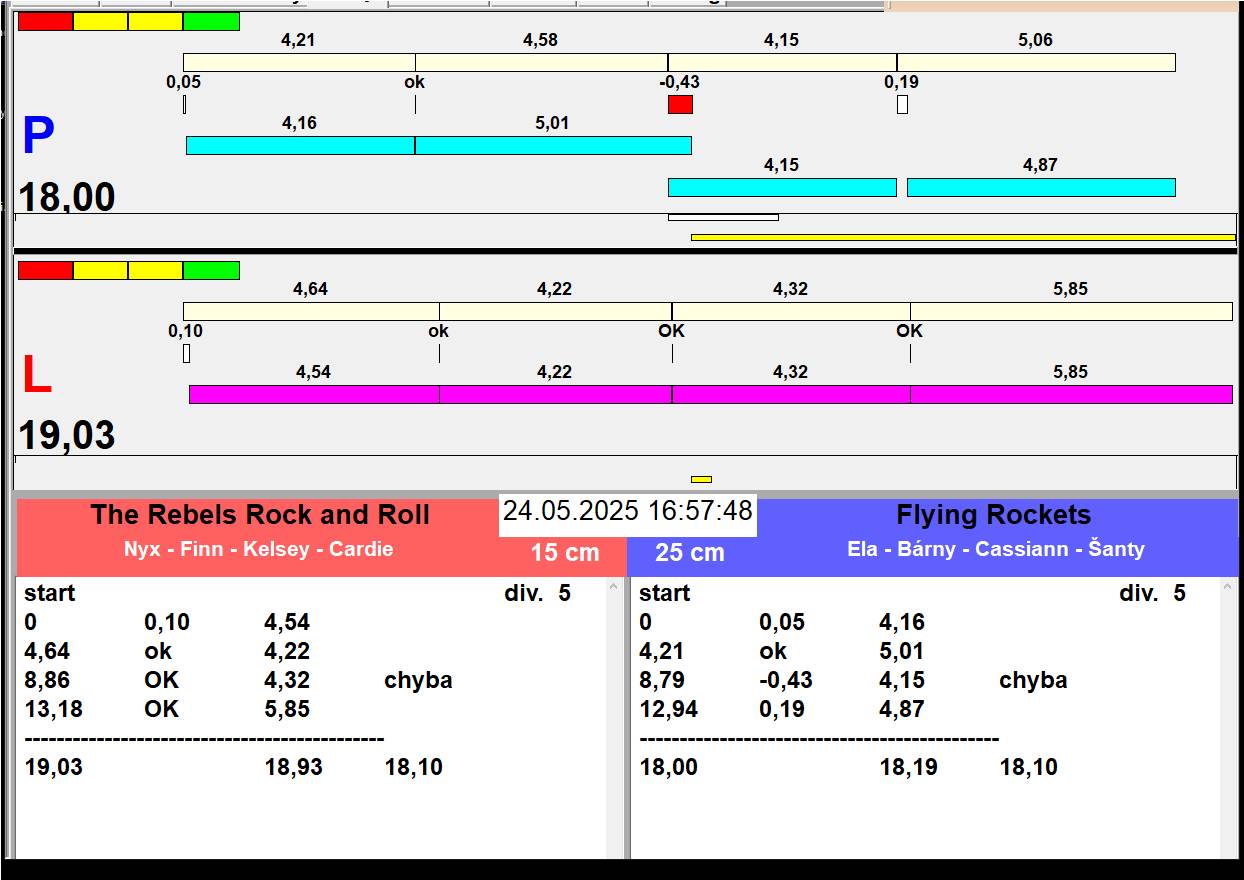Click the blue P lane letter
1244x880 pixels.
click(38, 137)
